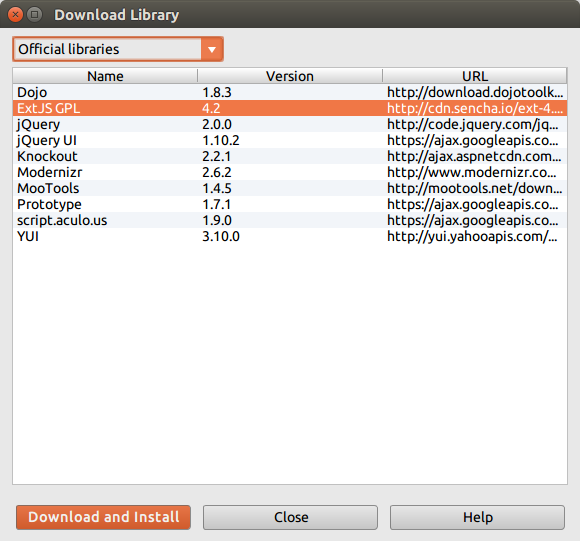
Task: Select the ExtJS GPL library row
Action: (290, 108)
